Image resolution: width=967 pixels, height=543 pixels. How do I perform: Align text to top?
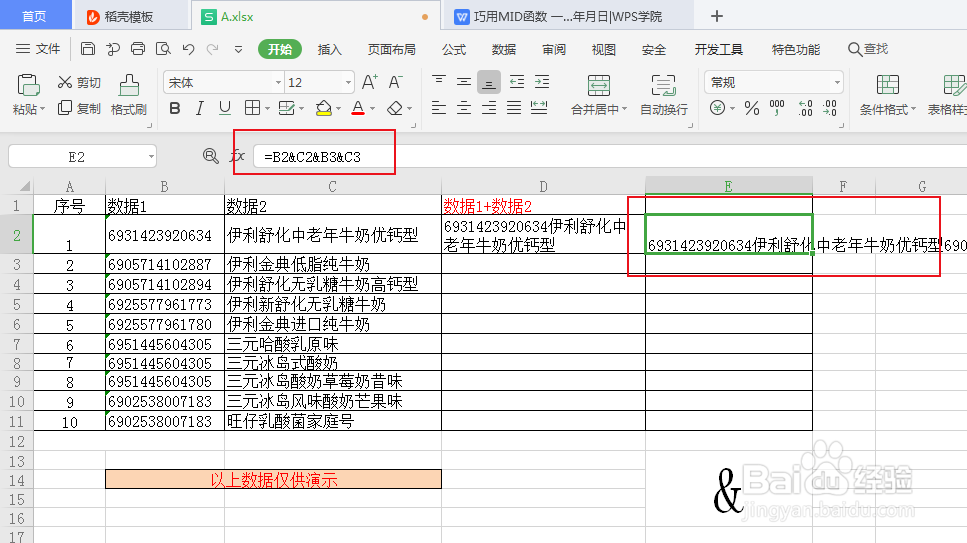click(x=438, y=81)
